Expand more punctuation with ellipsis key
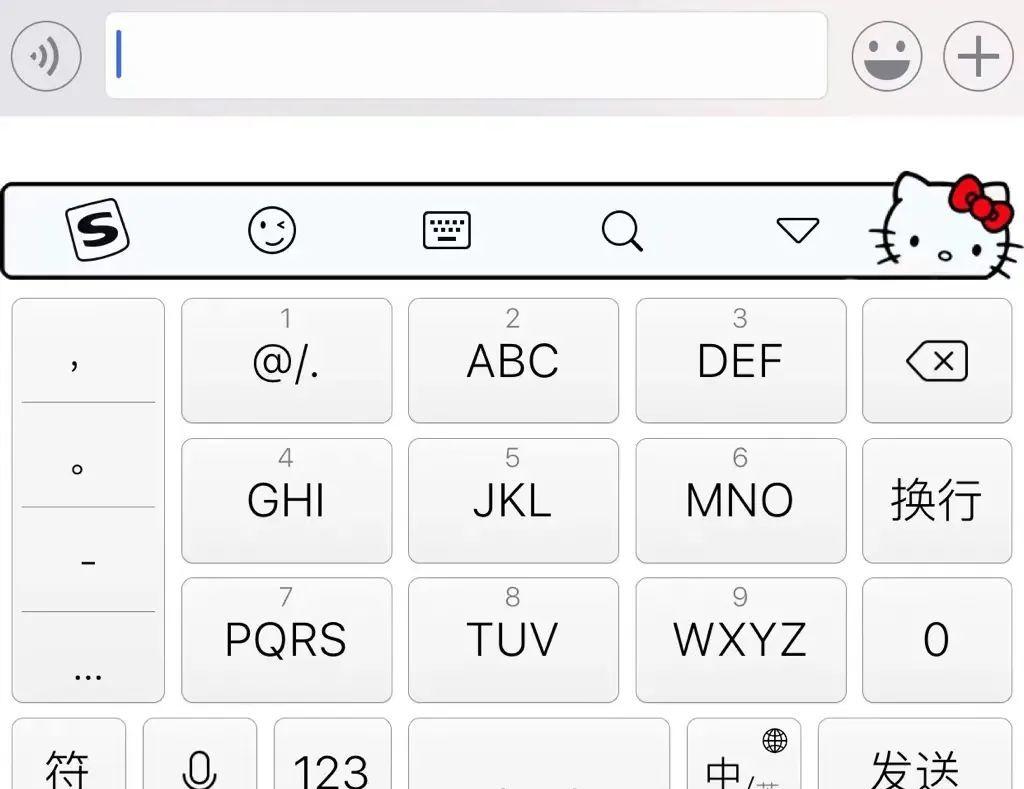Viewport: 1024px width, 789px height. pyautogui.click(x=88, y=658)
